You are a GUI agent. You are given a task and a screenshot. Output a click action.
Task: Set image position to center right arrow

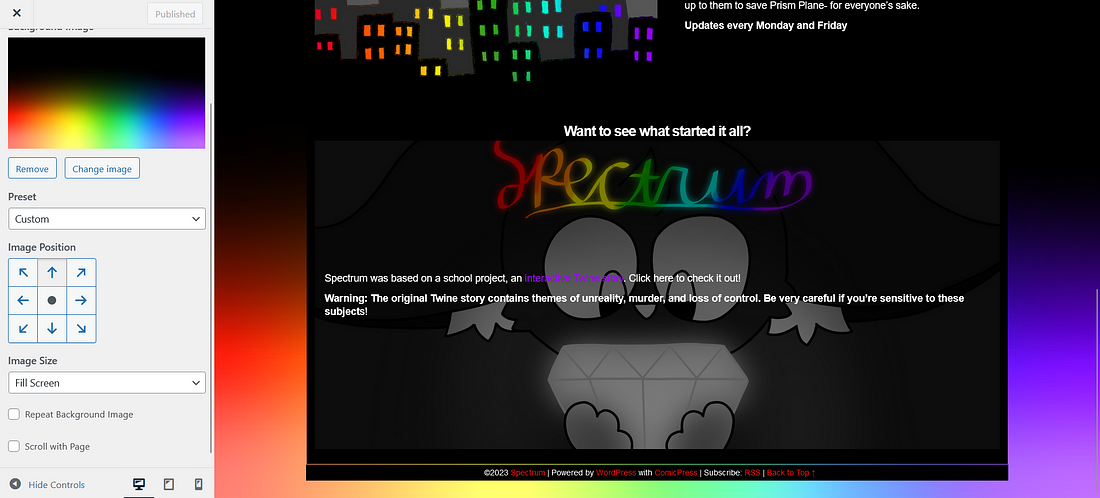tap(81, 300)
